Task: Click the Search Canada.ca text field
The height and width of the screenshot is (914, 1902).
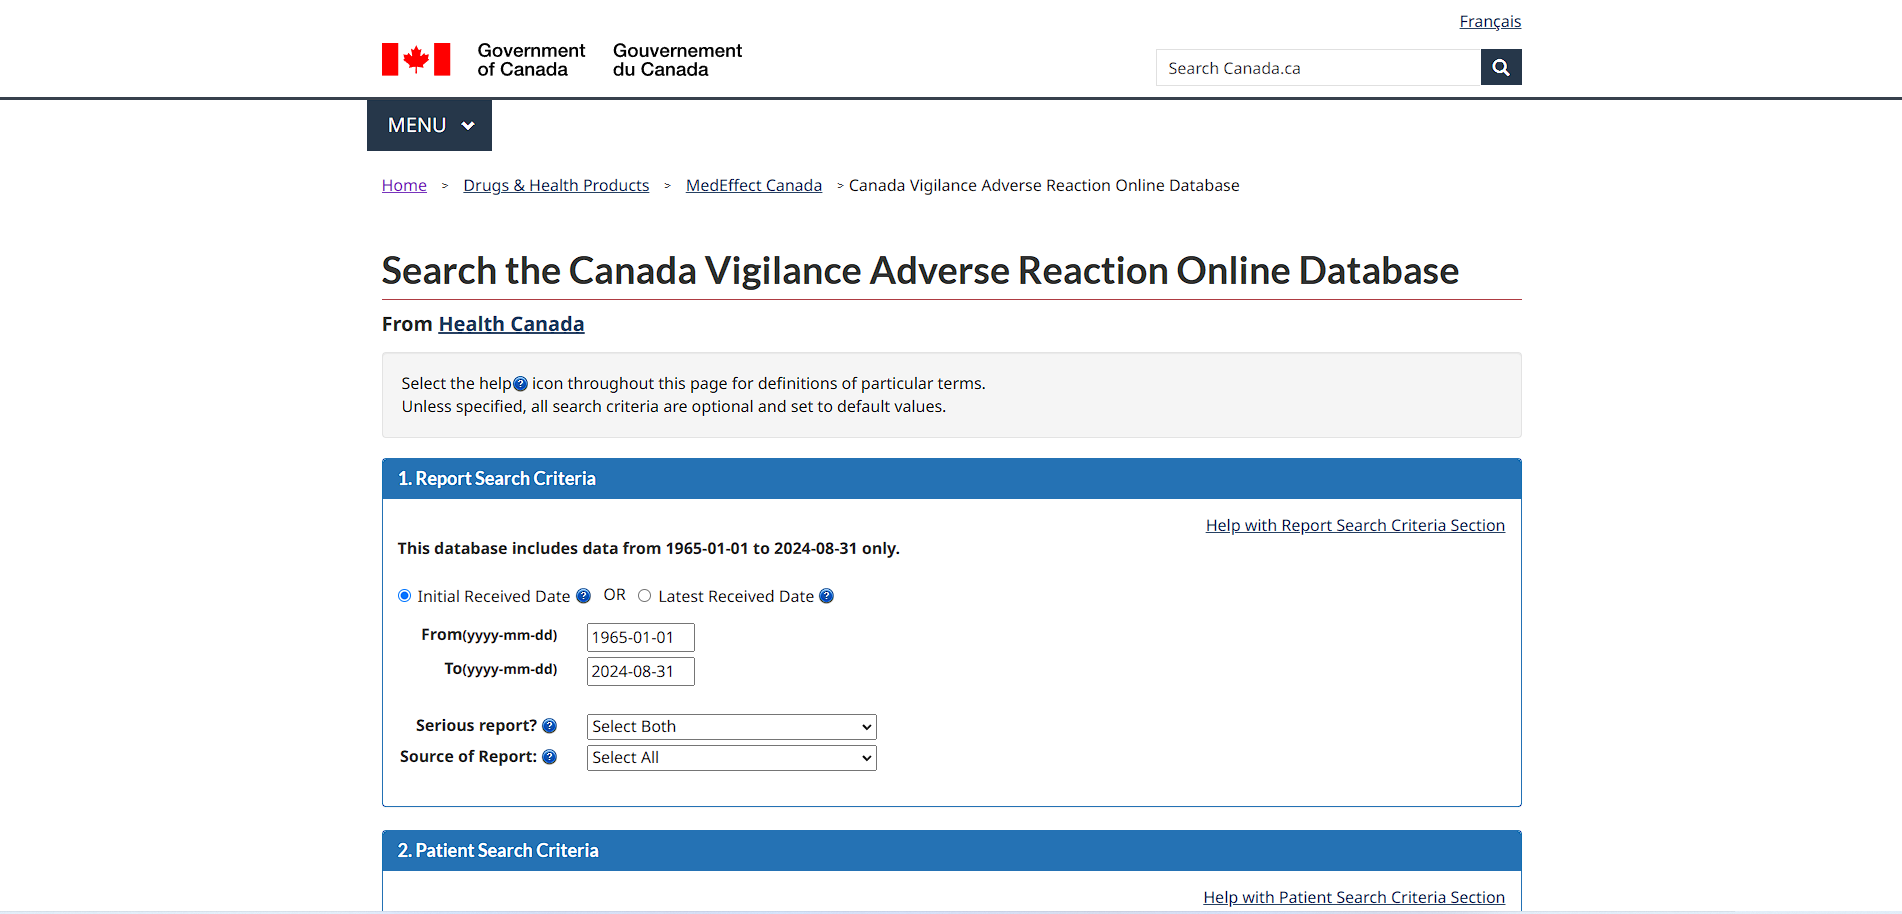Action: pos(1317,68)
